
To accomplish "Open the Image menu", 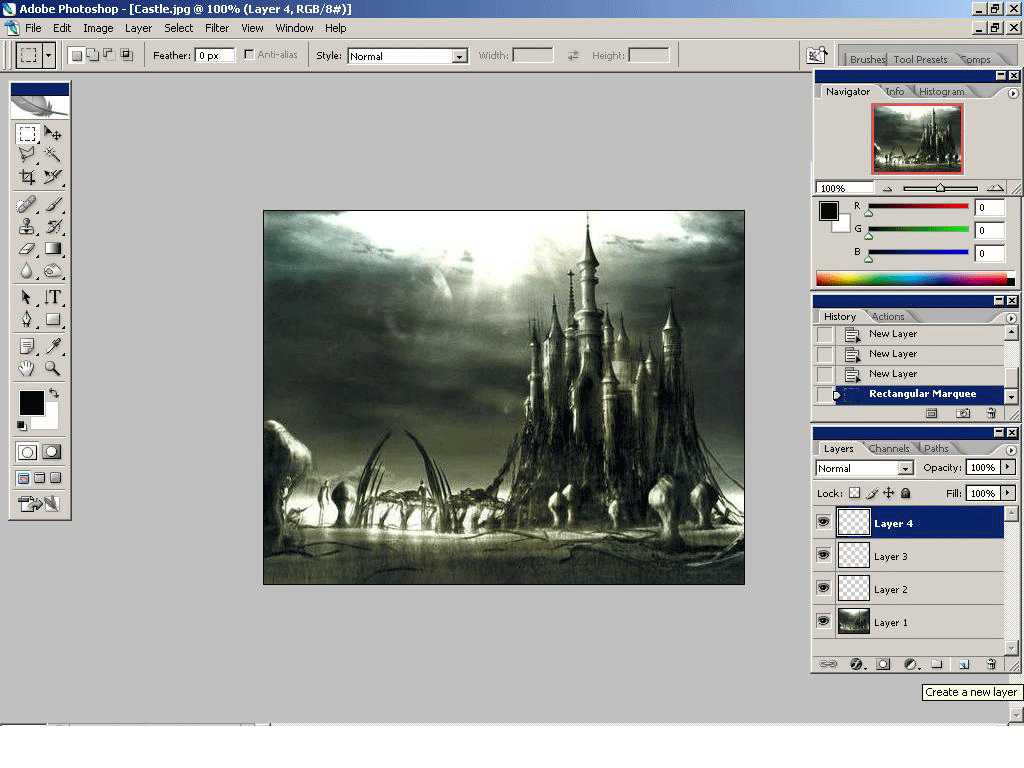I will 98,28.
